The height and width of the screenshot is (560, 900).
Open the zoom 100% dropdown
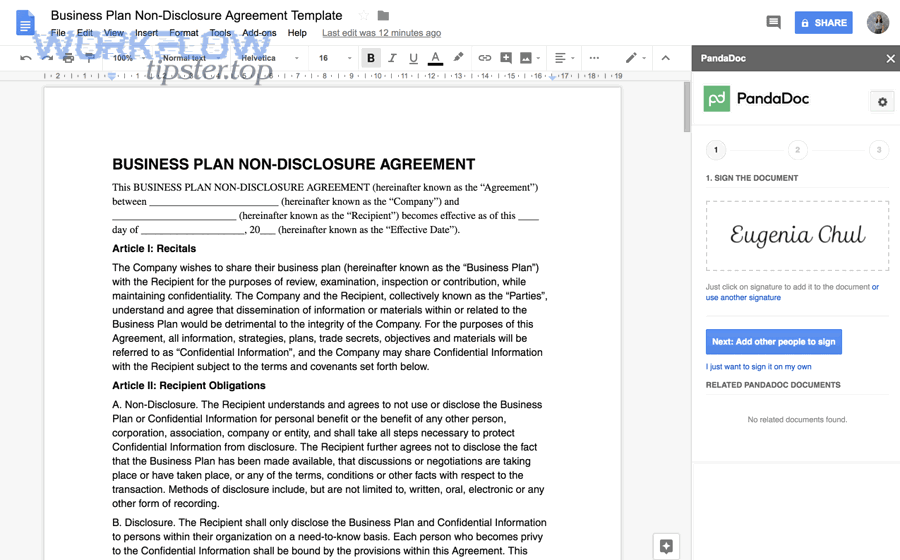coord(129,58)
